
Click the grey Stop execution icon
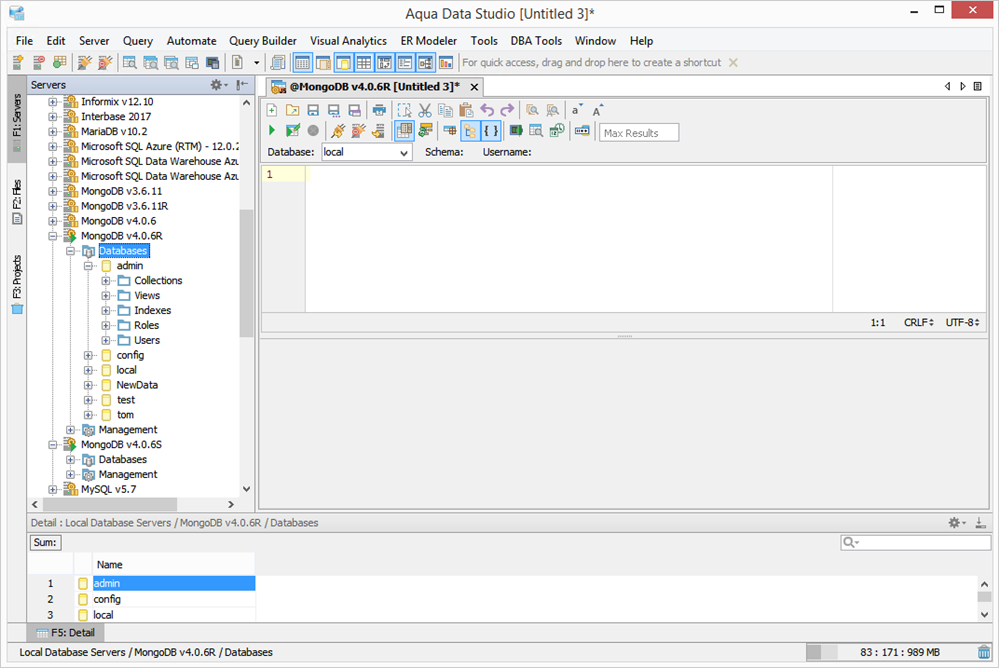[x=313, y=131]
